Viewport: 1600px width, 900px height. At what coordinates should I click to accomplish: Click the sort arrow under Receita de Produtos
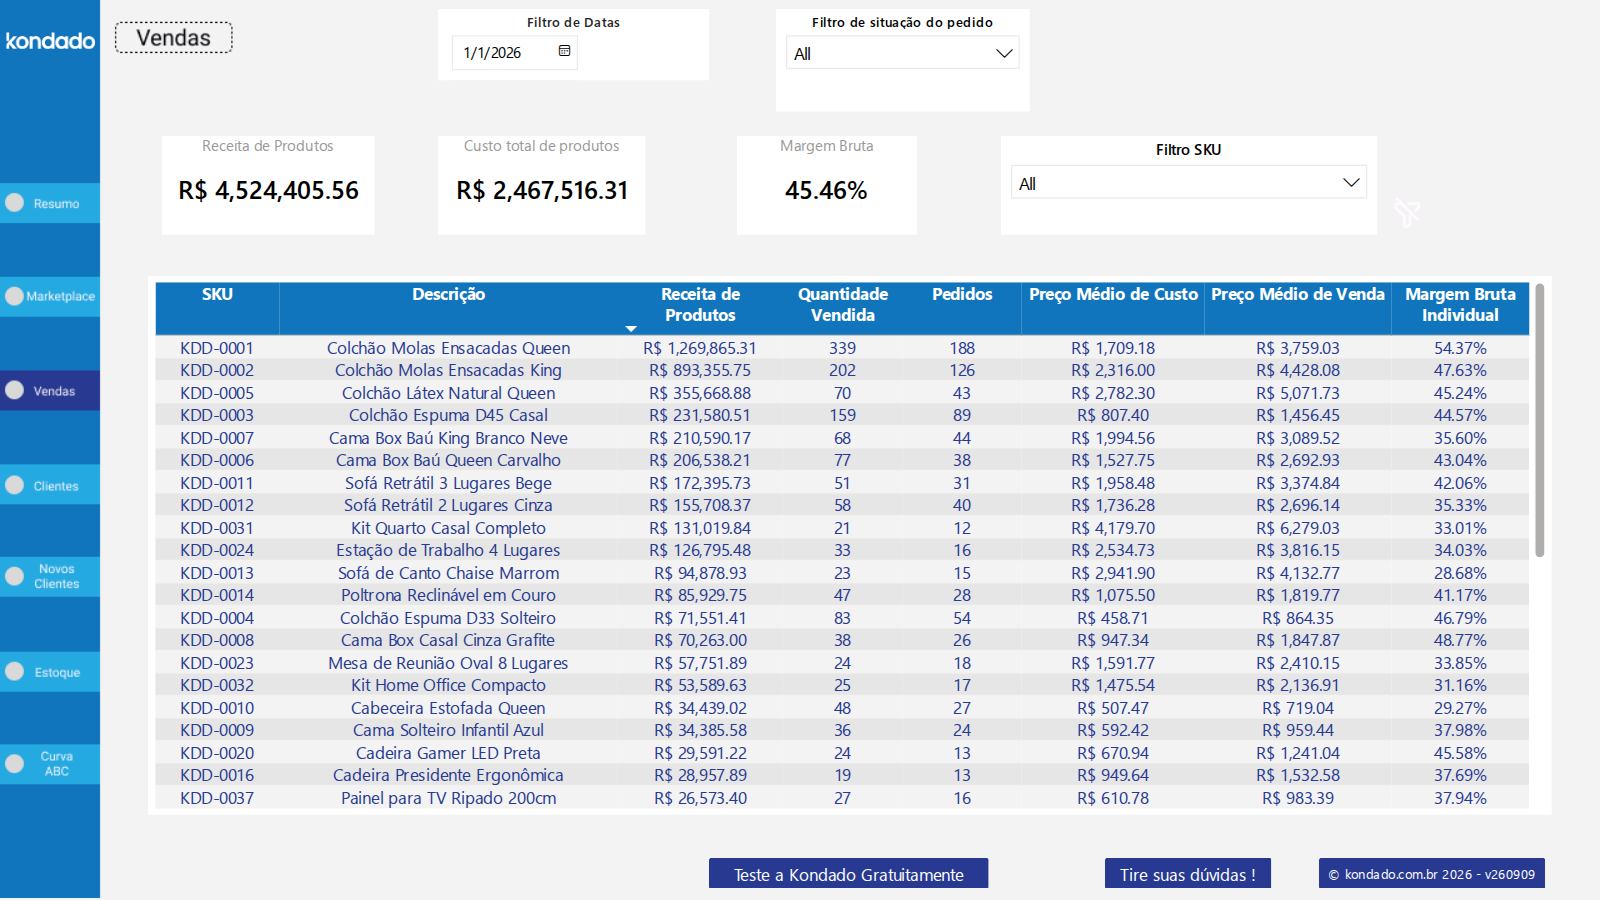(x=630, y=328)
